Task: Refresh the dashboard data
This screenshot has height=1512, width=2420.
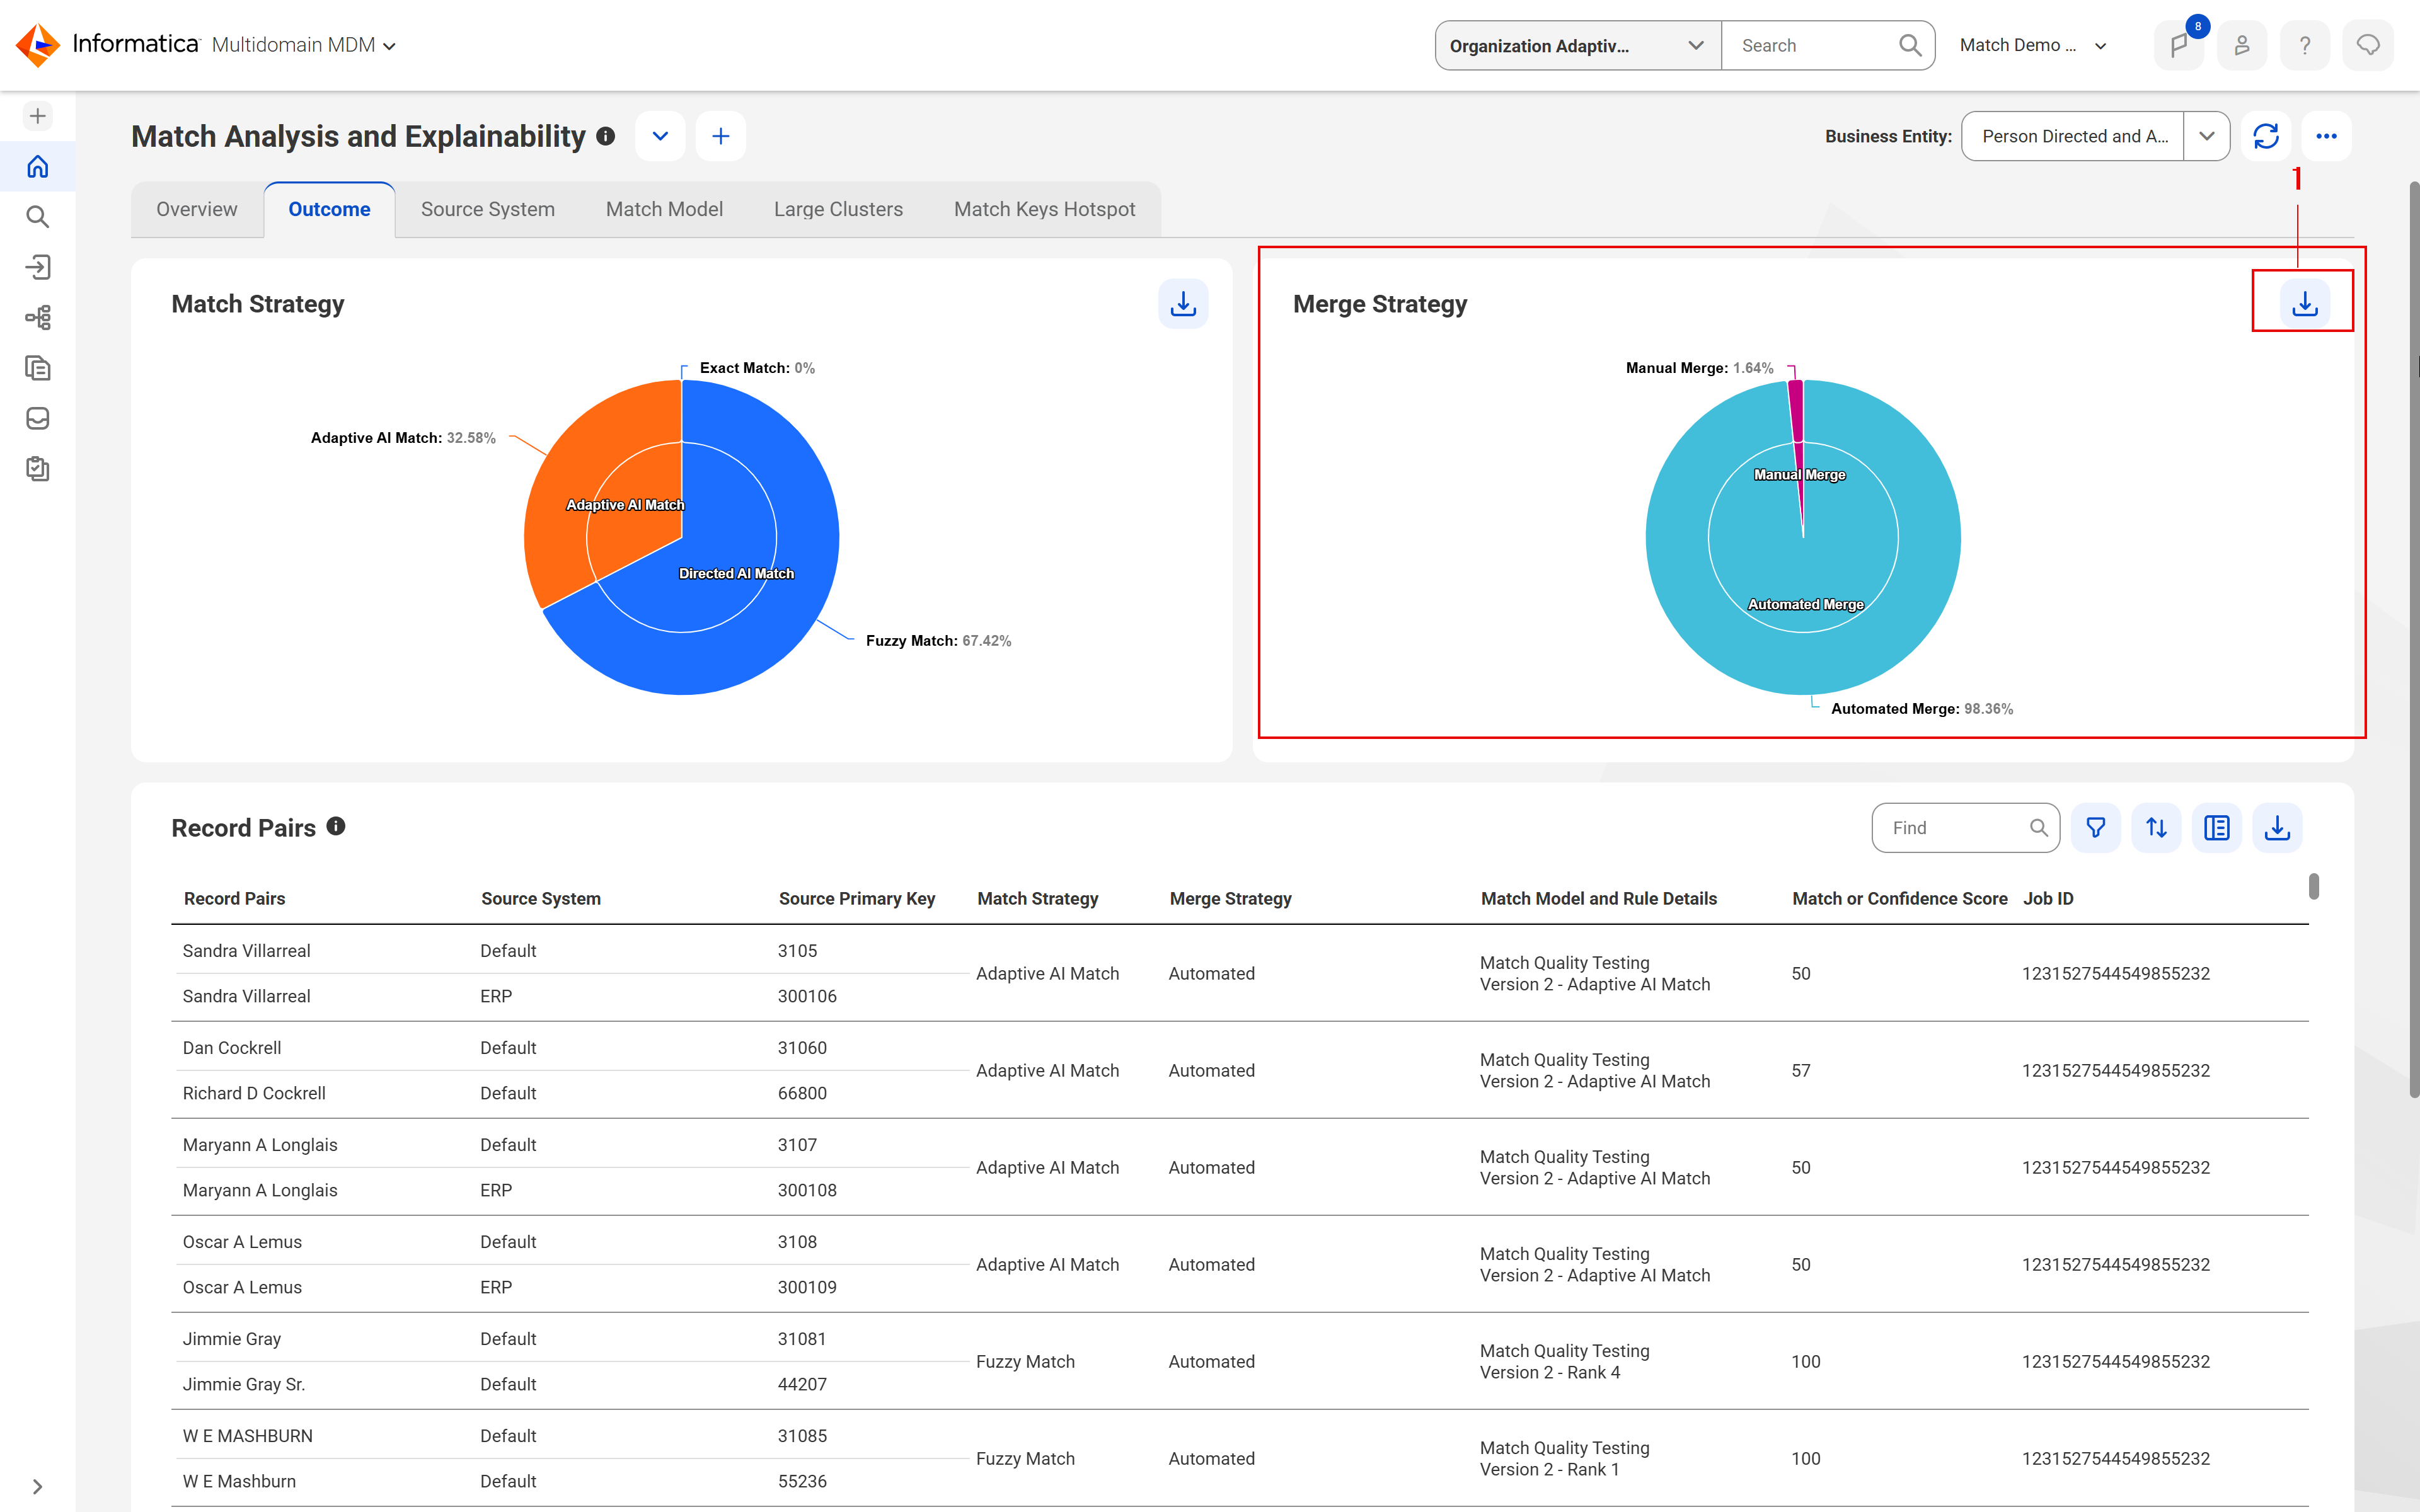Action: [2266, 136]
